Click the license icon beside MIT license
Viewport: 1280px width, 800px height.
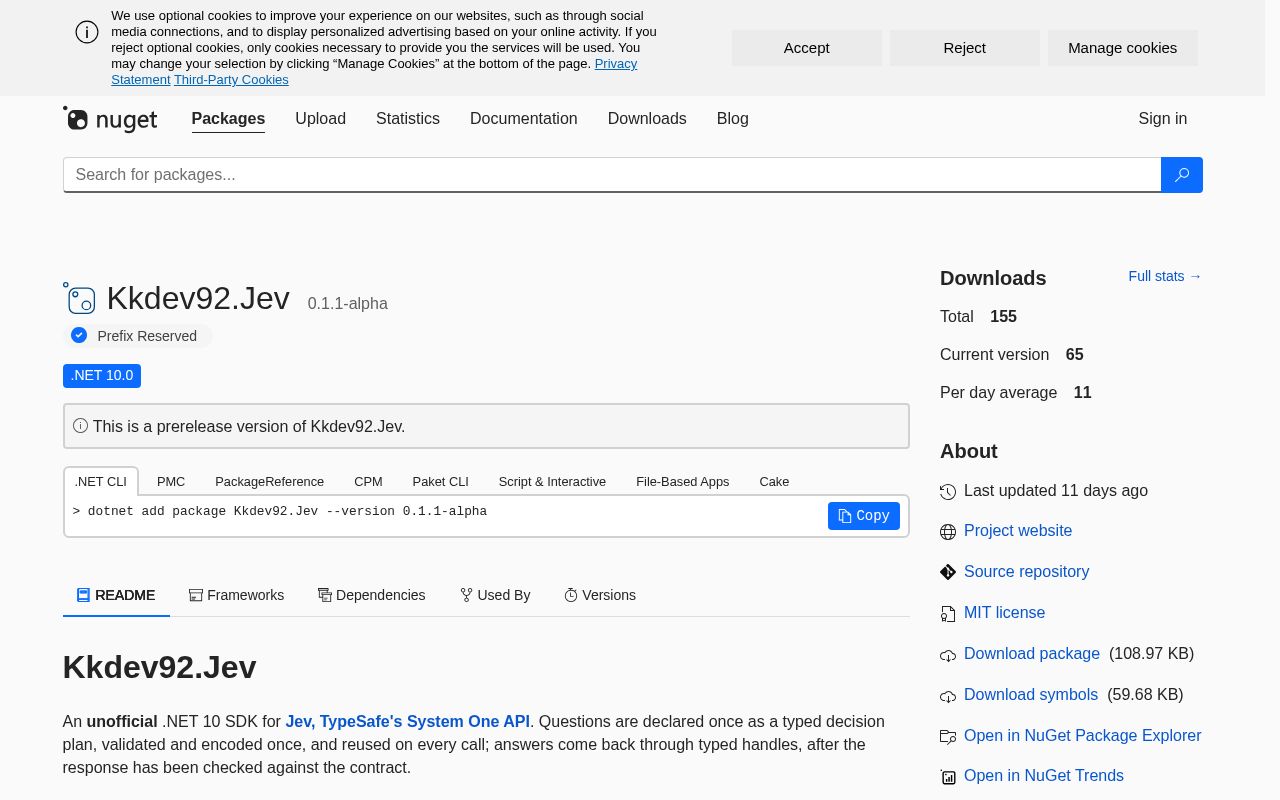(x=948, y=613)
